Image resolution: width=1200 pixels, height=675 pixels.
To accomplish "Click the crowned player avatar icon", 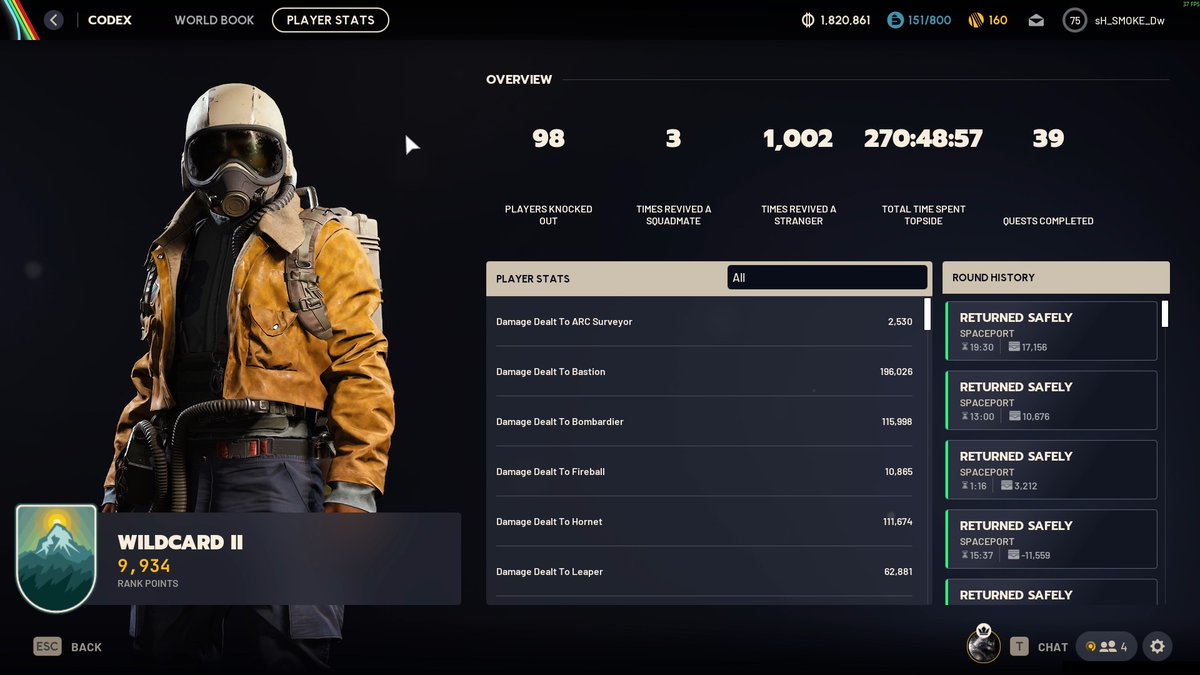I will coord(984,645).
